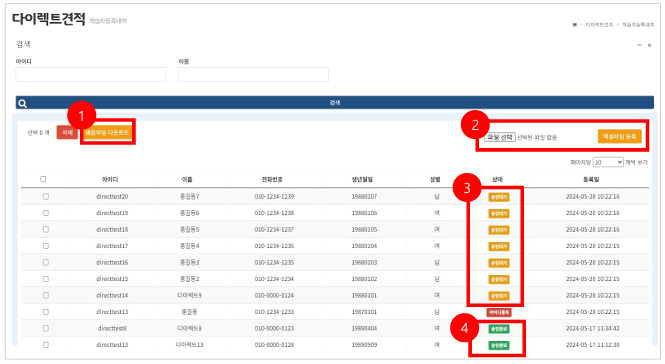Click the 아이디 column header
Viewport: 665px width, 364px height.
pyautogui.click(x=110, y=179)
